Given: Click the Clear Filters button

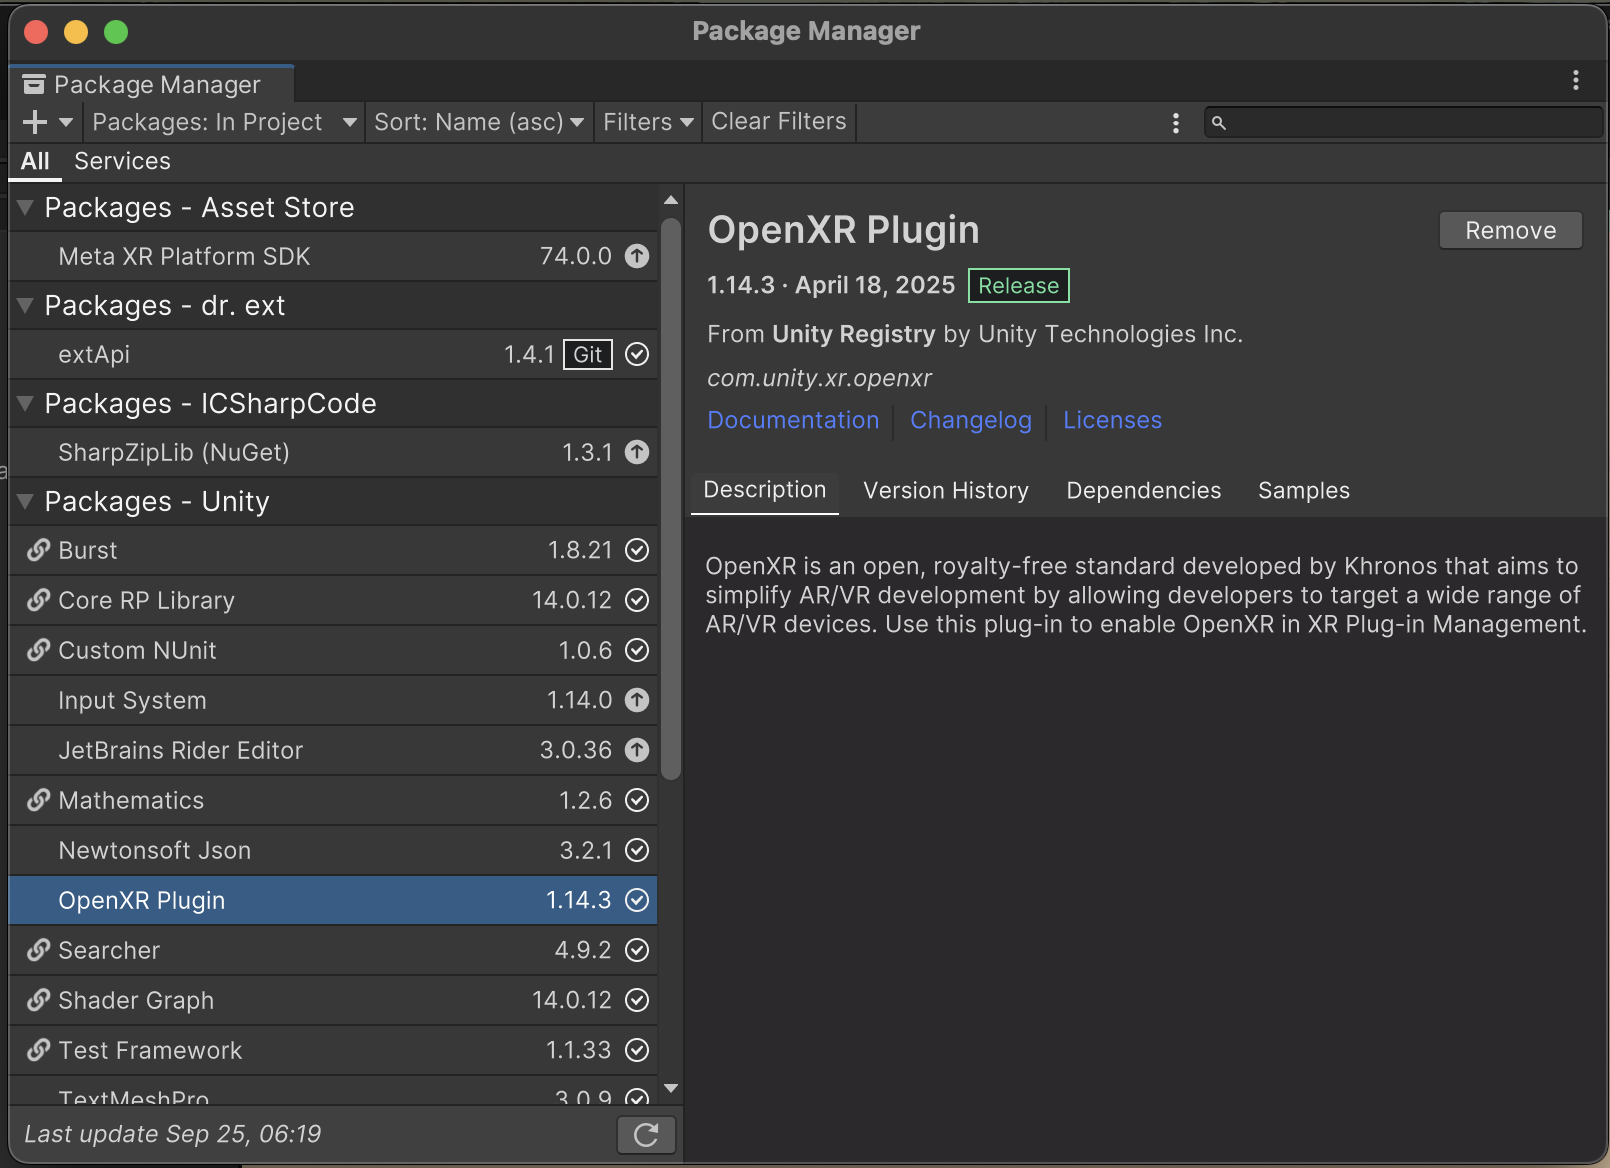Looking at the screenshot, I should click(779, 122).
